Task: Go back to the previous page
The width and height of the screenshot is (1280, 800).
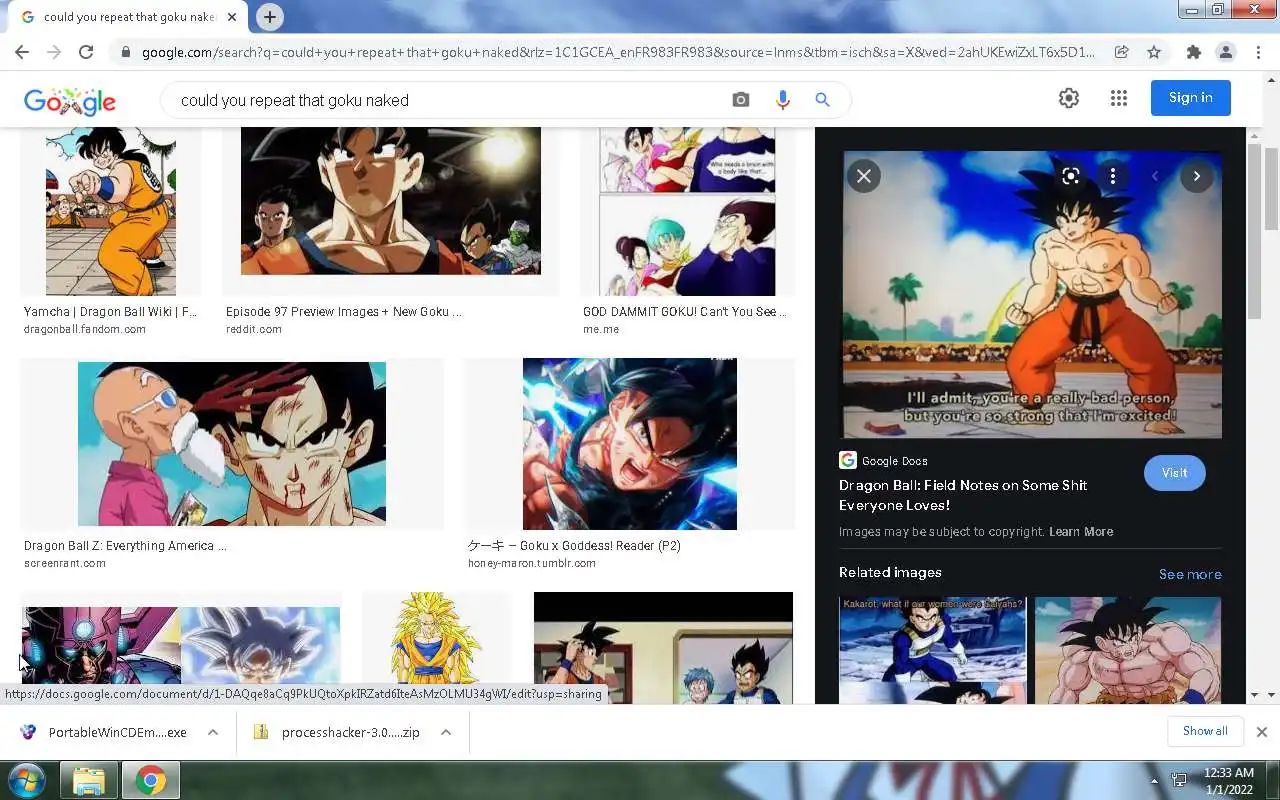Action: [x=22, y=52]
